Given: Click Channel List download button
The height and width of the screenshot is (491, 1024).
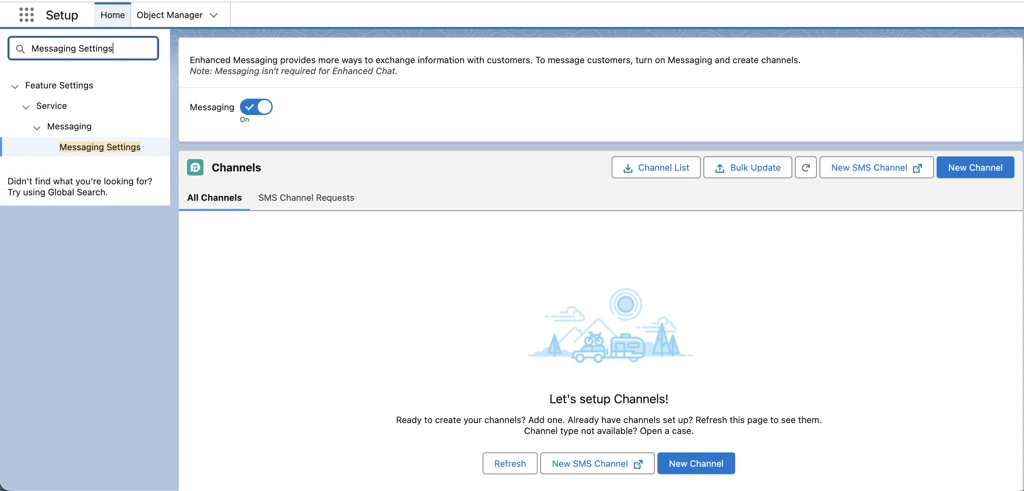Looking at the screenshot, I should [x=656, y=168].
